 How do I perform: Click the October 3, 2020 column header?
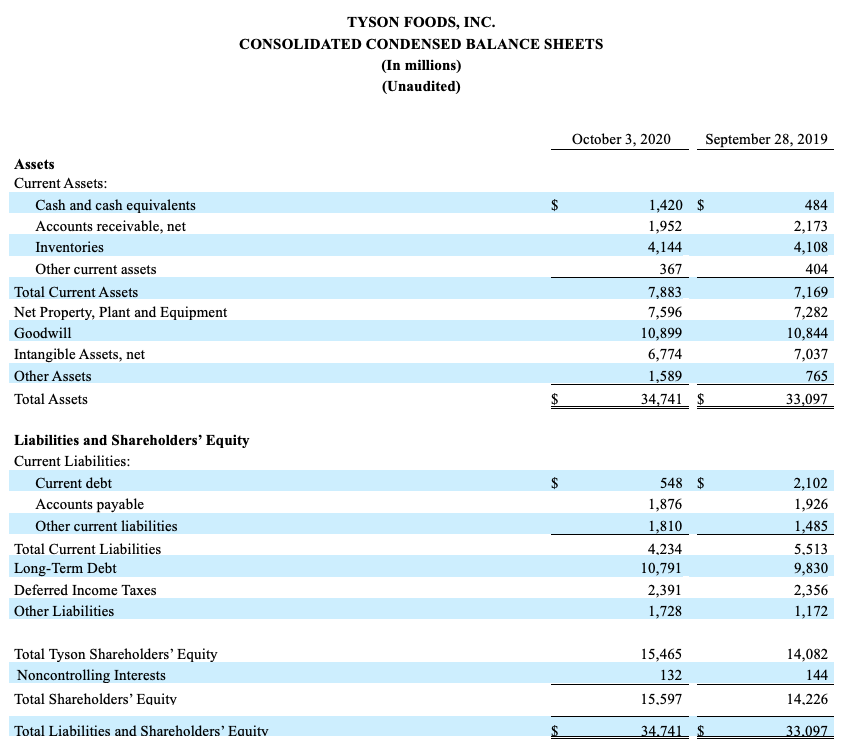point(618,139)
